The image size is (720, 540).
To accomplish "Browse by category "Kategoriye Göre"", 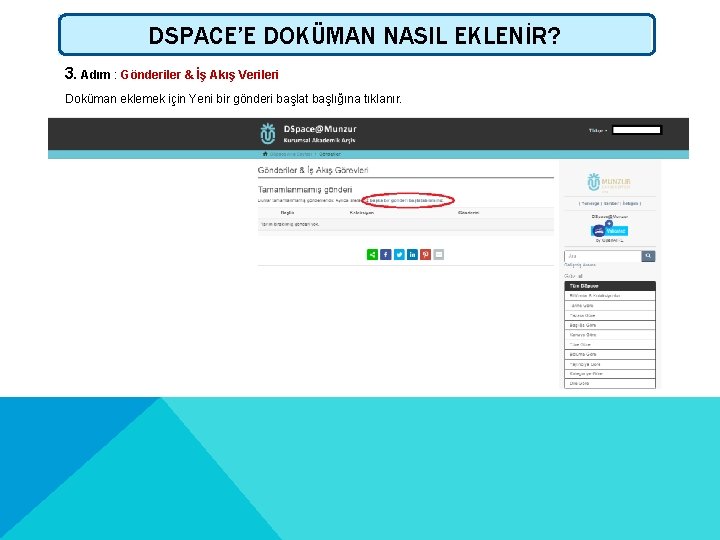I will (x=610, y=374).
